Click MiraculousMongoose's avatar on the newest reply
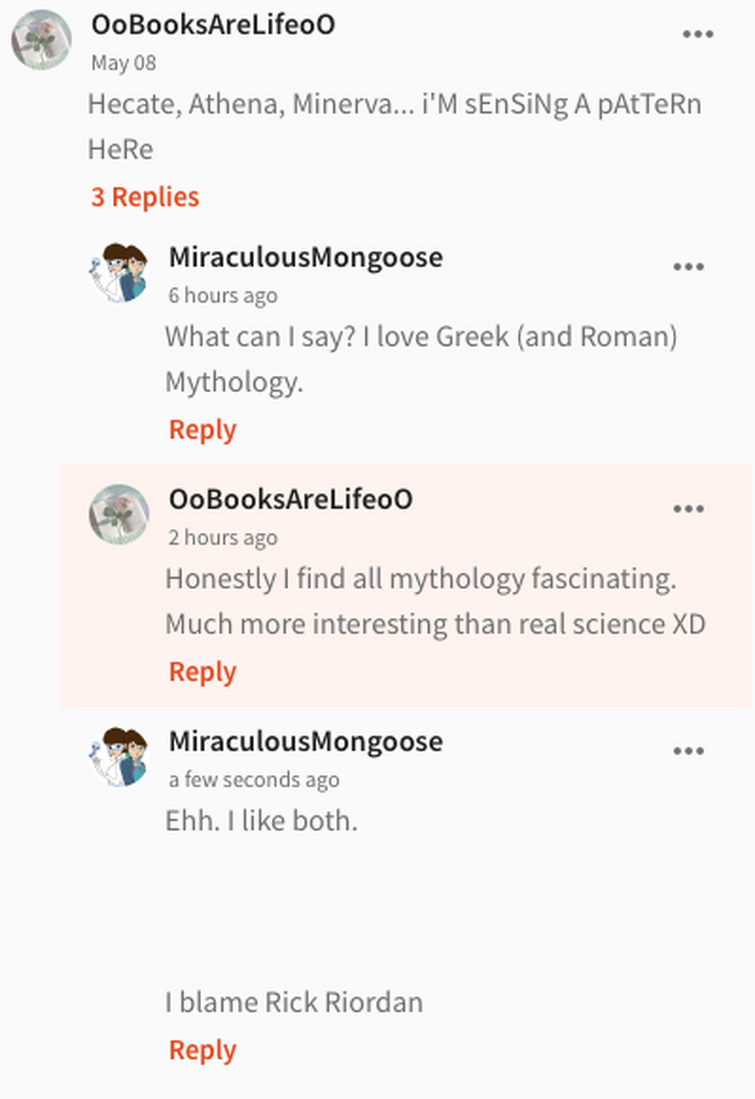 pos(119,756)
